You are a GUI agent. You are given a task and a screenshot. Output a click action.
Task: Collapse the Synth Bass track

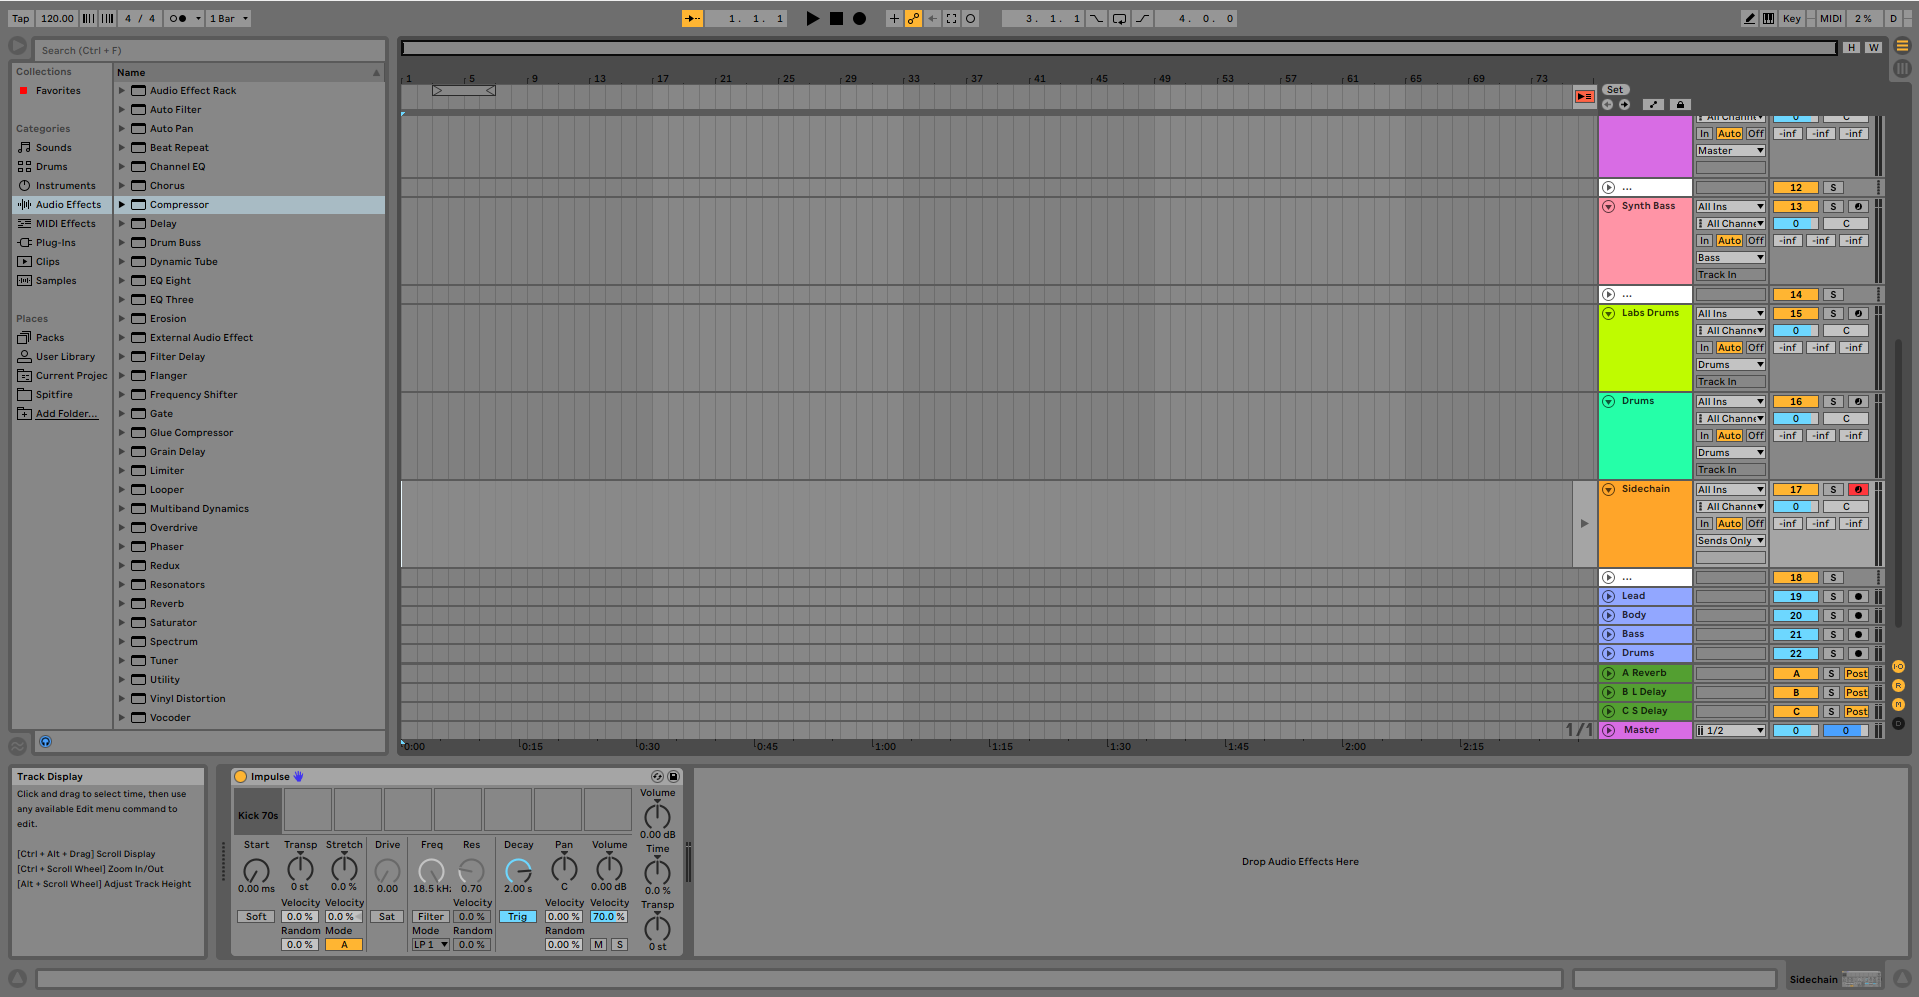[1608, 206]
